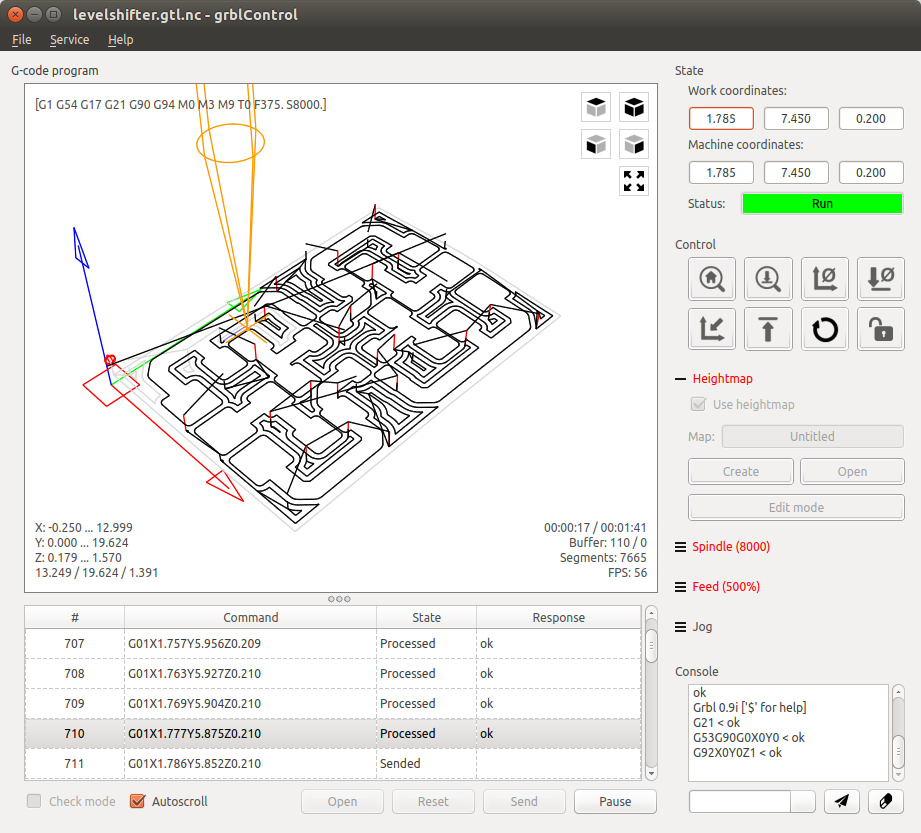921x833 pixels.
Task: Expand the Feed (500%) panel
Action: pos(718,587)
